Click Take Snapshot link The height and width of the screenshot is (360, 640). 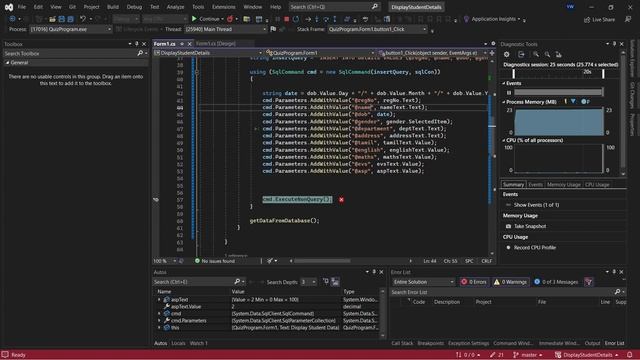point(530,226)
